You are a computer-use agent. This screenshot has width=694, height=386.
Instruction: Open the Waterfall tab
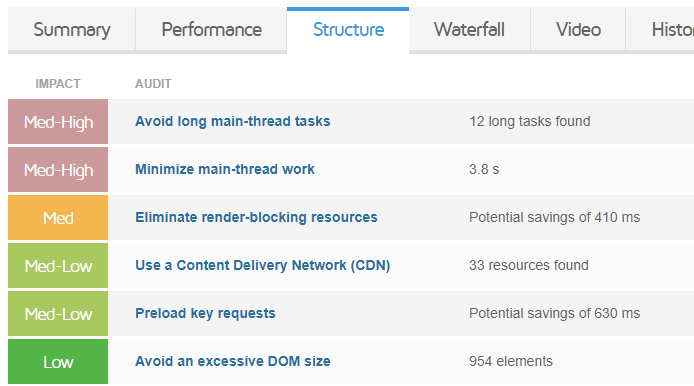tap(469, 30)
